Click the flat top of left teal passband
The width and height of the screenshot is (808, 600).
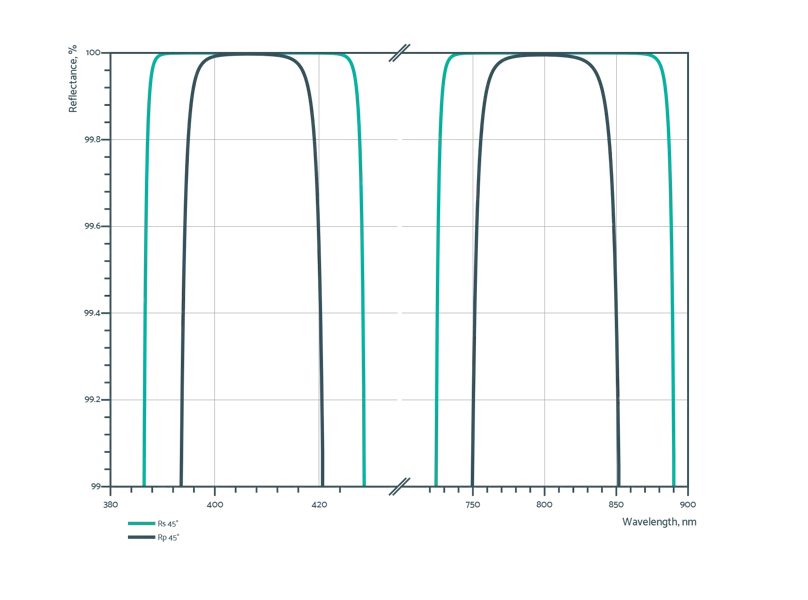pos(250,54)
